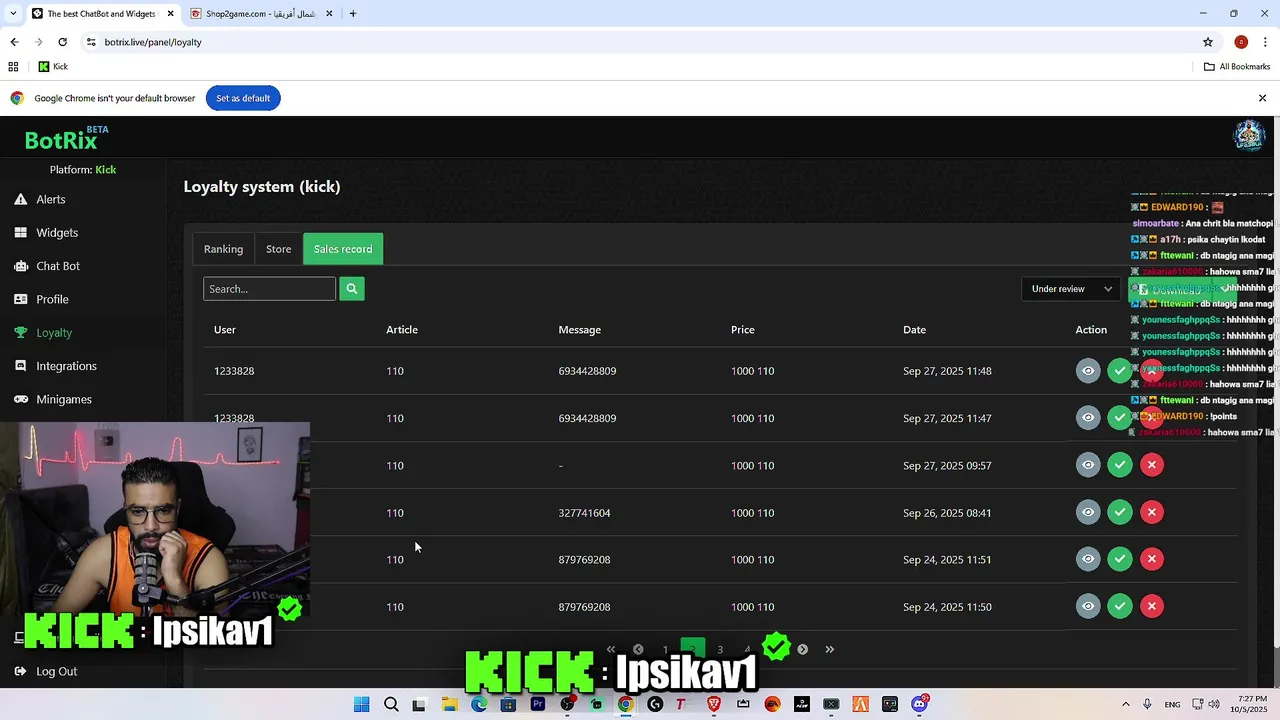Select the BotRix ChatBot browser tab
Image resolution: width=1280 pixels, height=720 pixels.
(100, 14)
